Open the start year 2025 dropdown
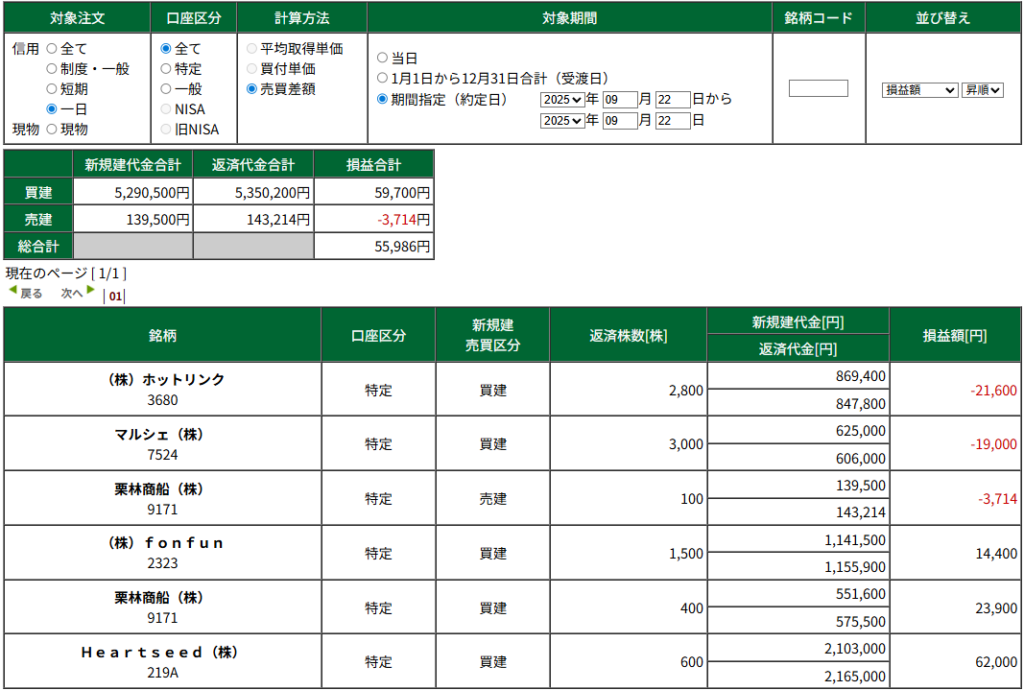This screenshot has width=1024, height=690. 562,99
